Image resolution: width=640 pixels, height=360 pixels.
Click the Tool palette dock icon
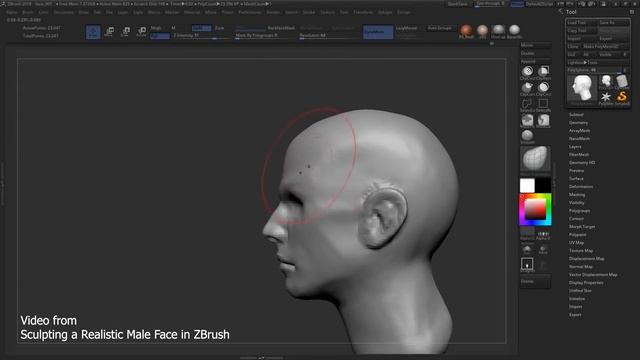(632, 12)
